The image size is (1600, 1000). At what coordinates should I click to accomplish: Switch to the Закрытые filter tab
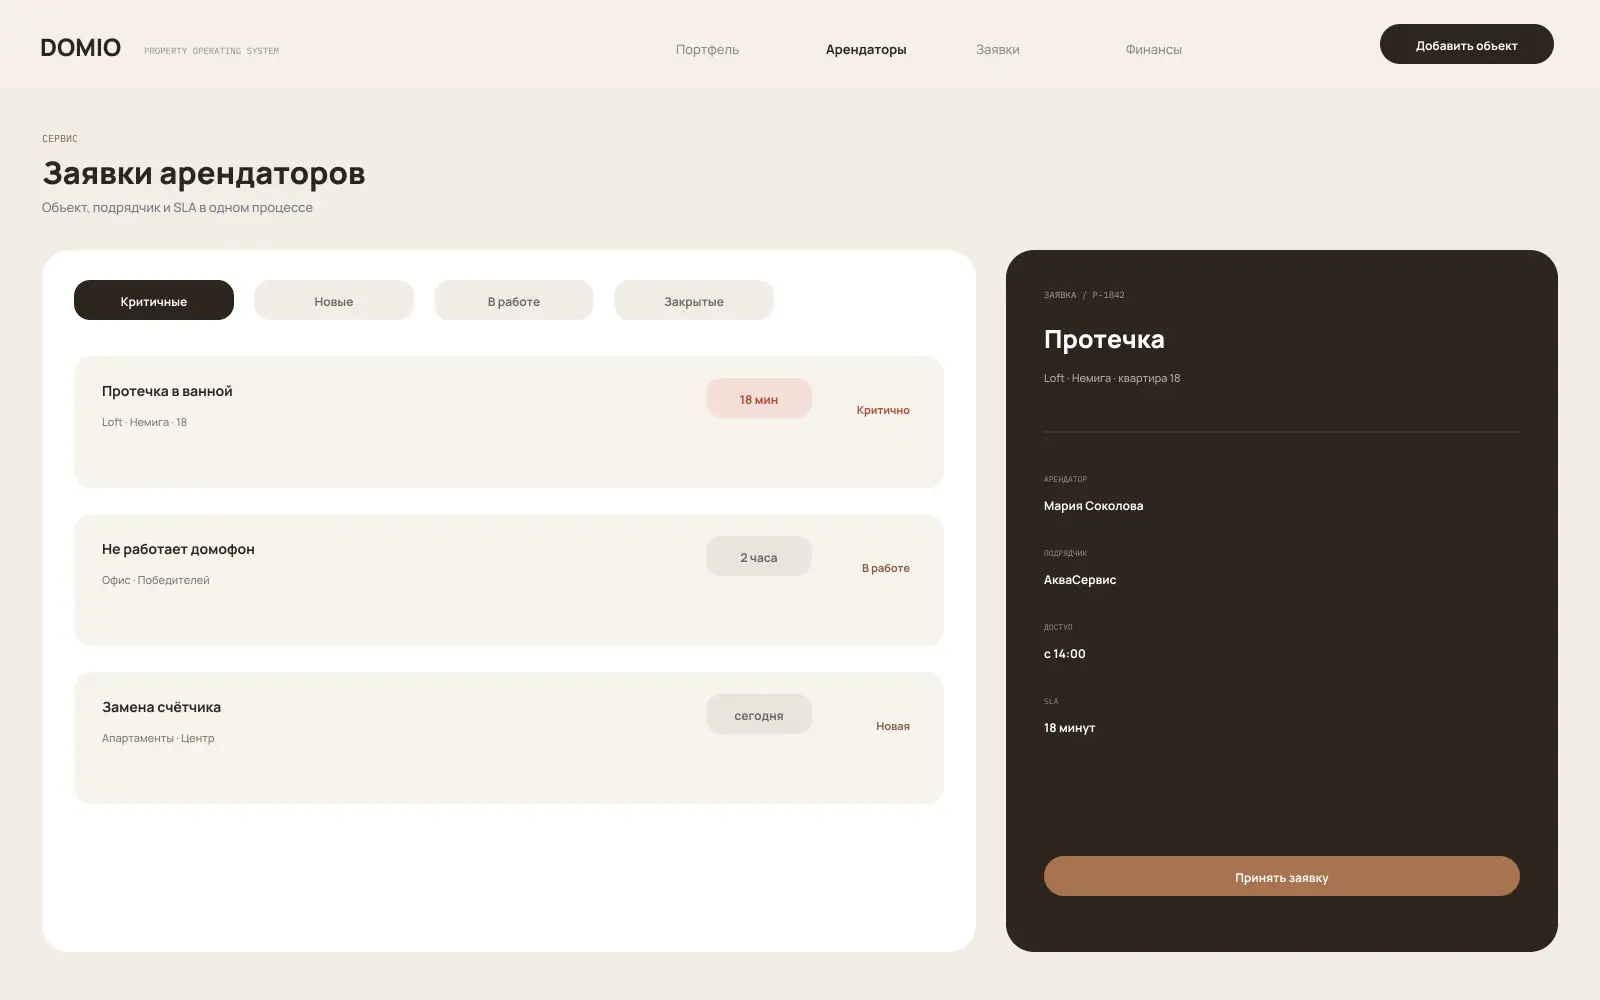[x=694, y=300]
